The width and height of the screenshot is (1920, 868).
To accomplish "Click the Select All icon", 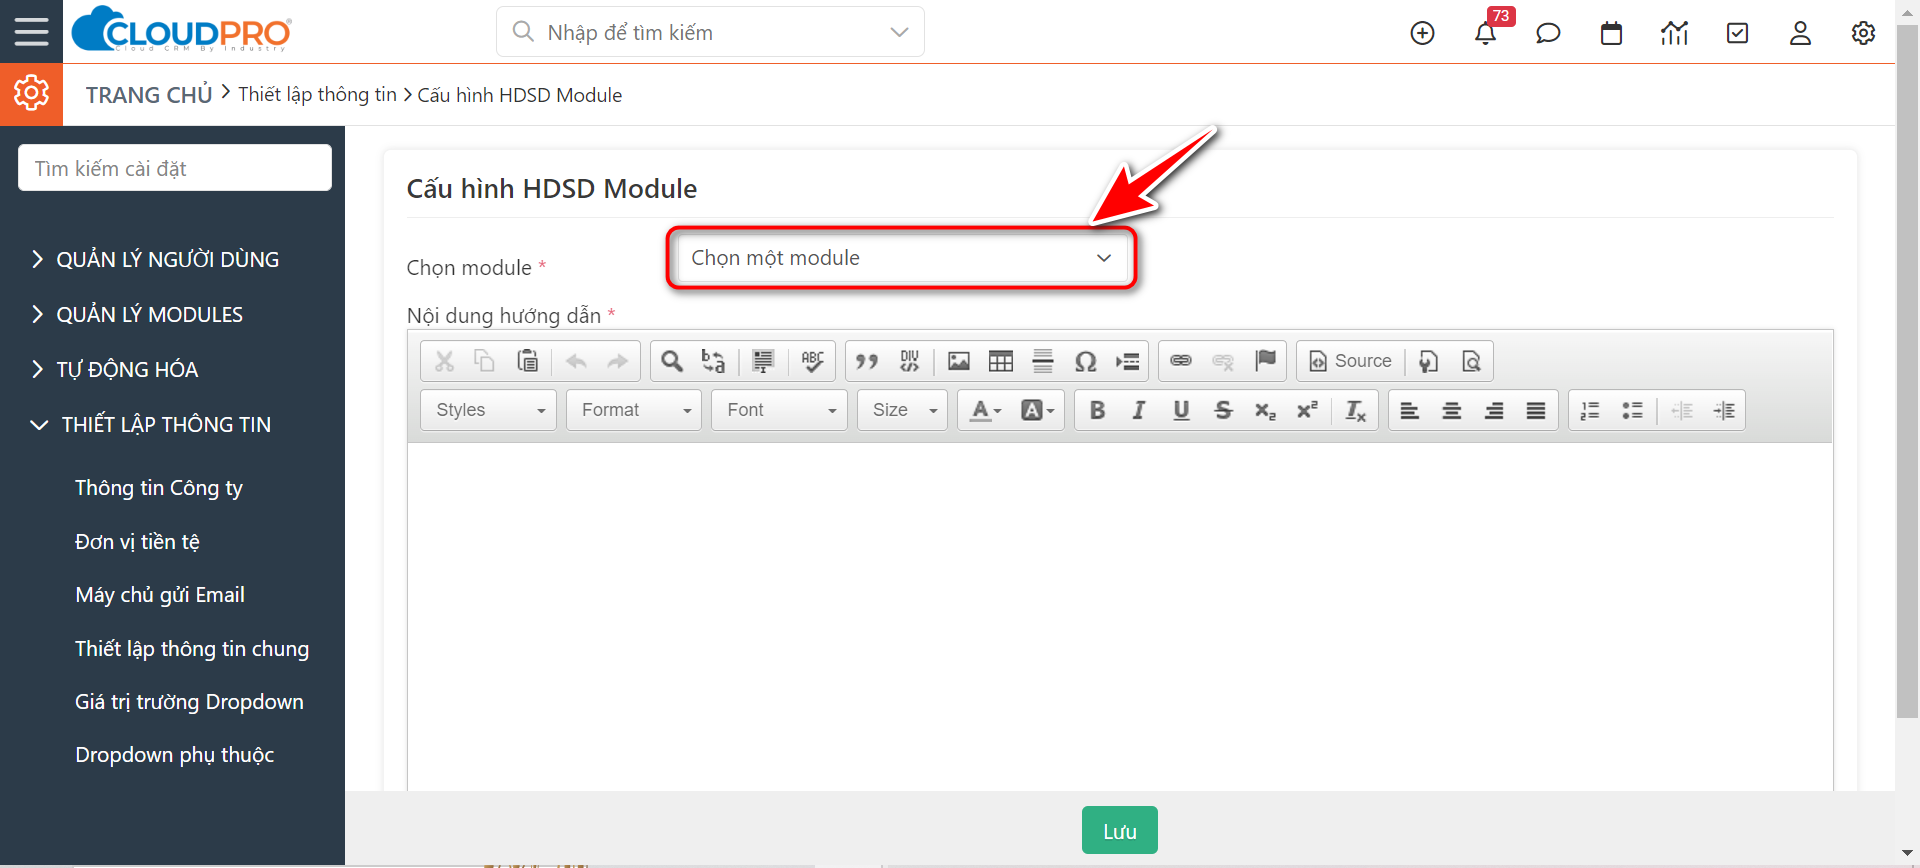I will (x=763, y=361).
